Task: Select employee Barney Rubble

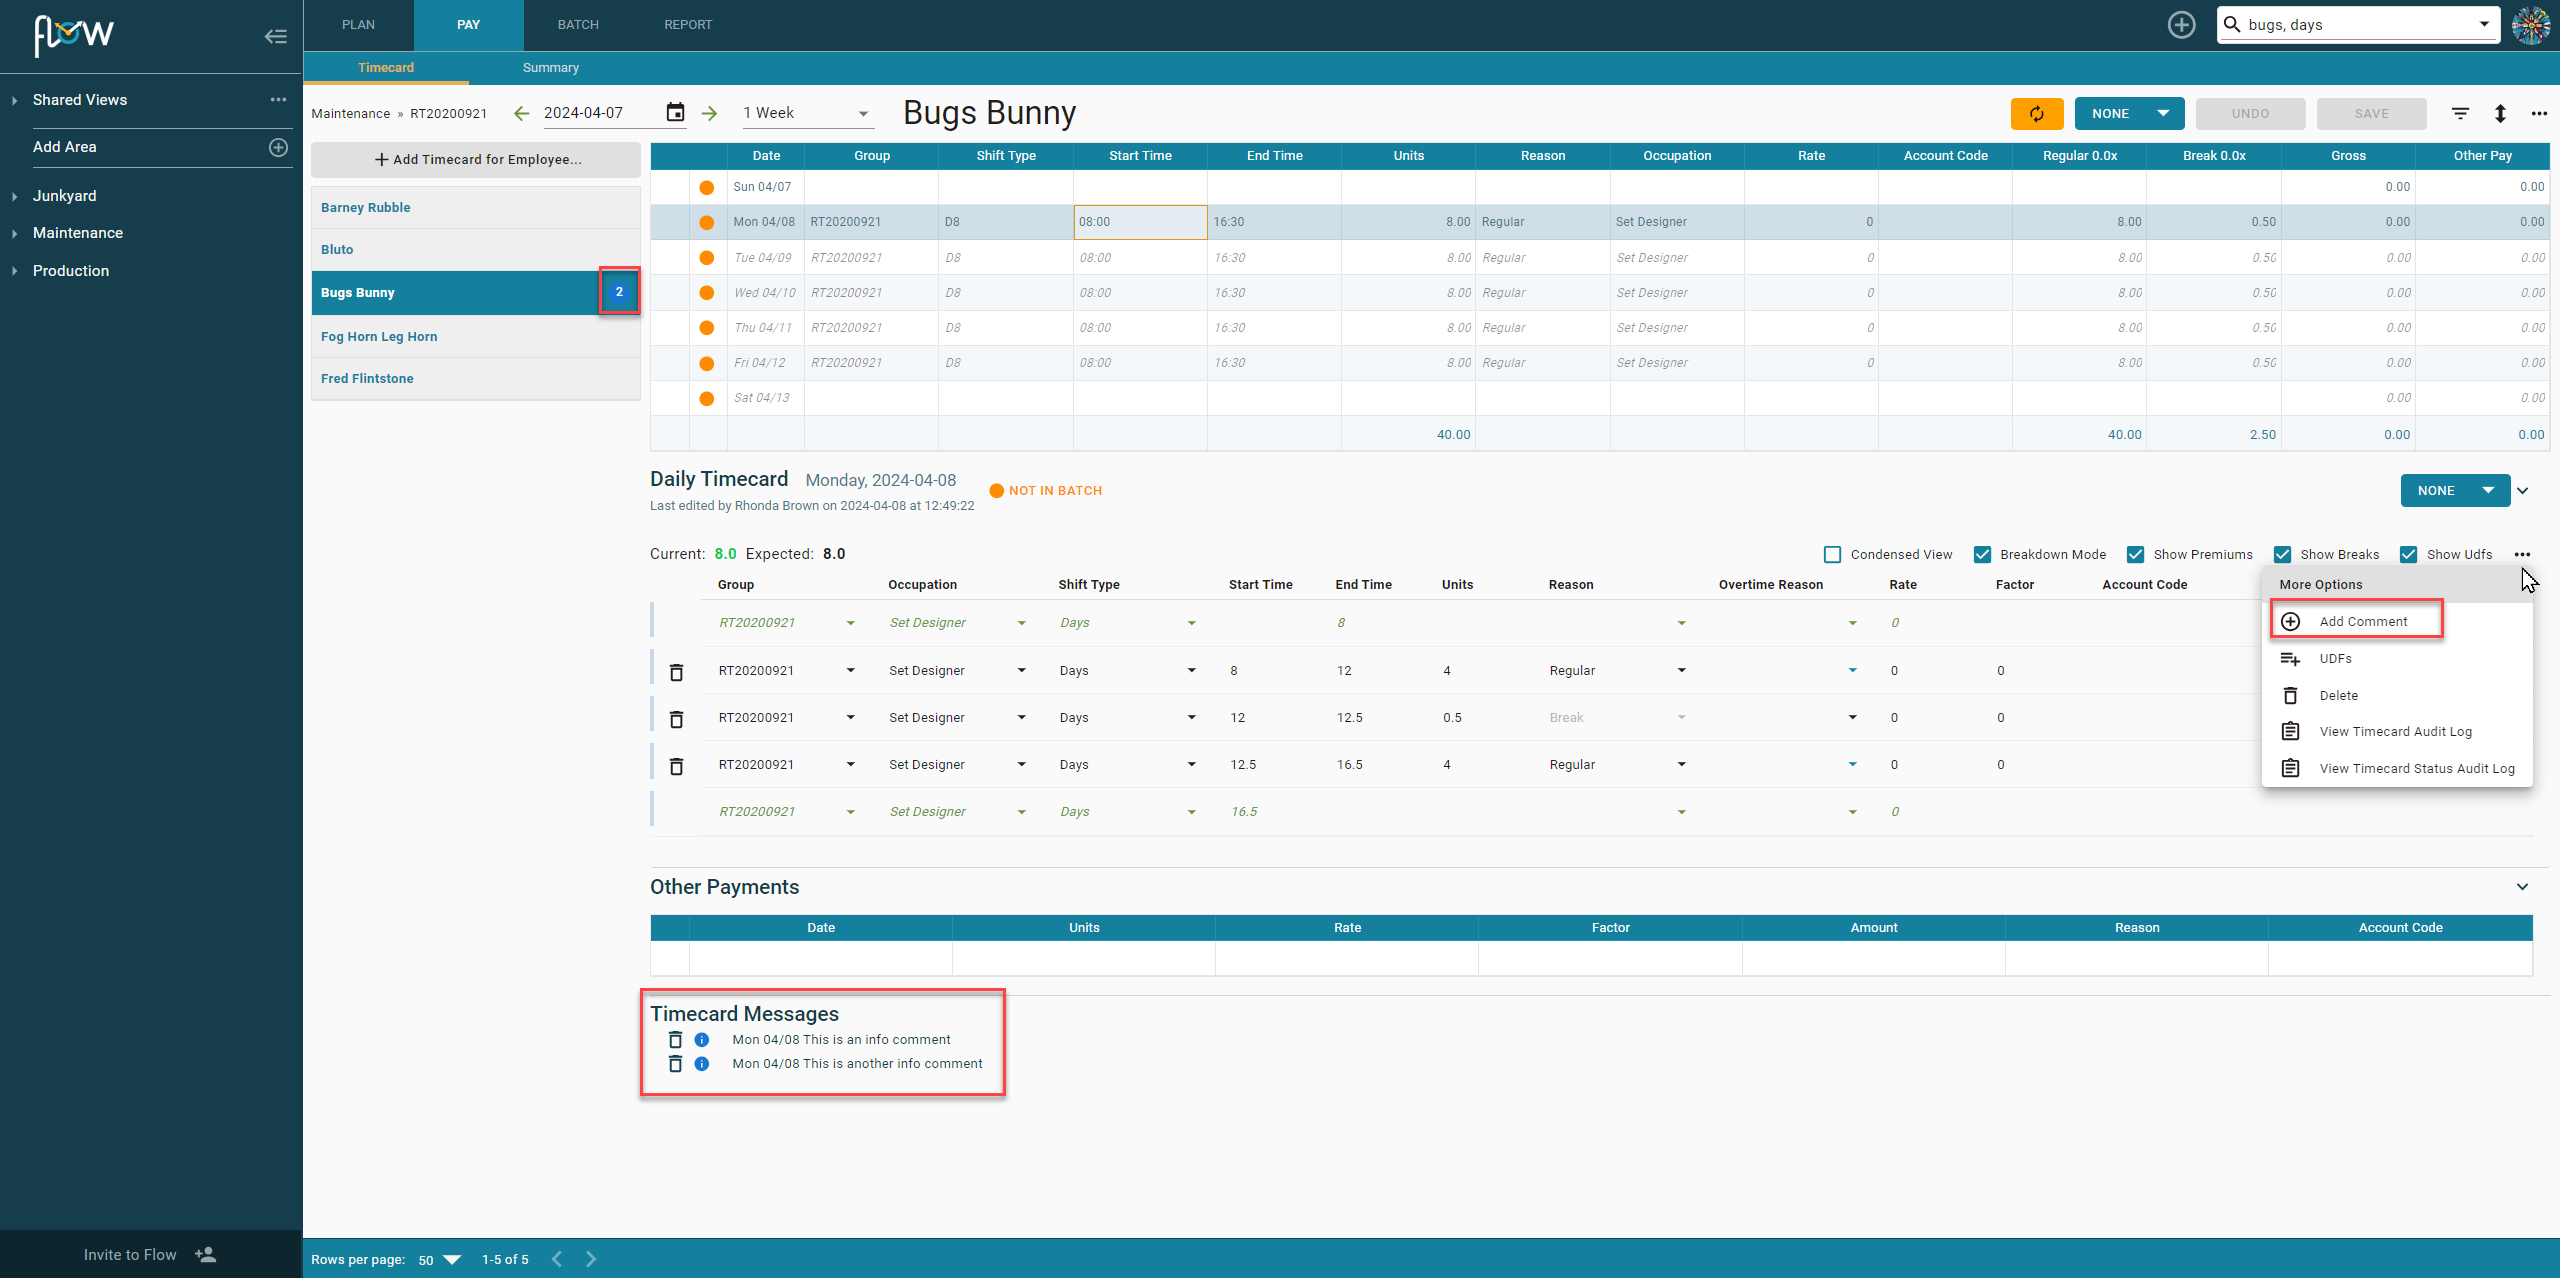Action: 476,207
